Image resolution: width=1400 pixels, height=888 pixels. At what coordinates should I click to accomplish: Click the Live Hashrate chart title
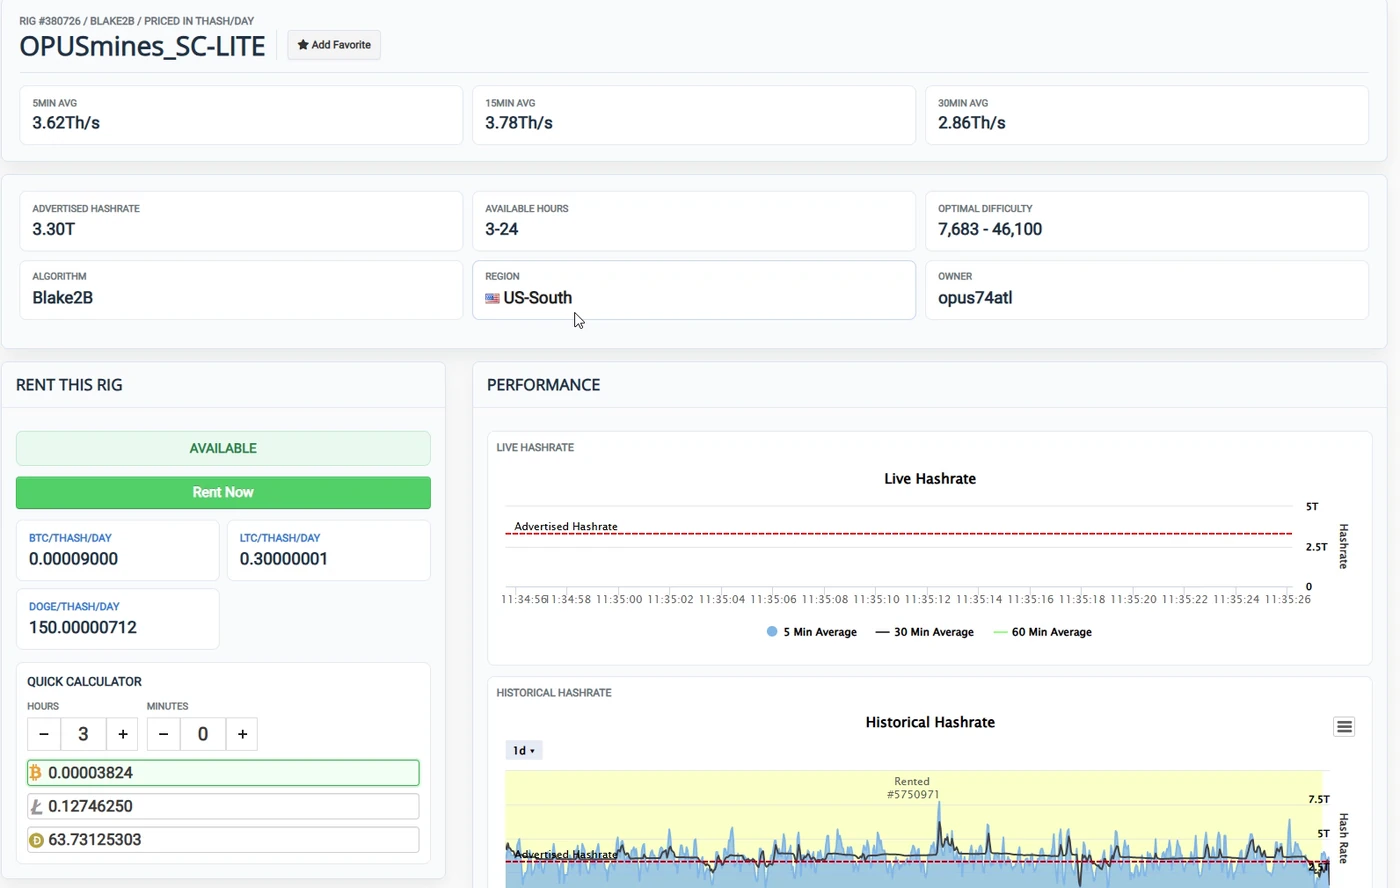pos(930,479)
